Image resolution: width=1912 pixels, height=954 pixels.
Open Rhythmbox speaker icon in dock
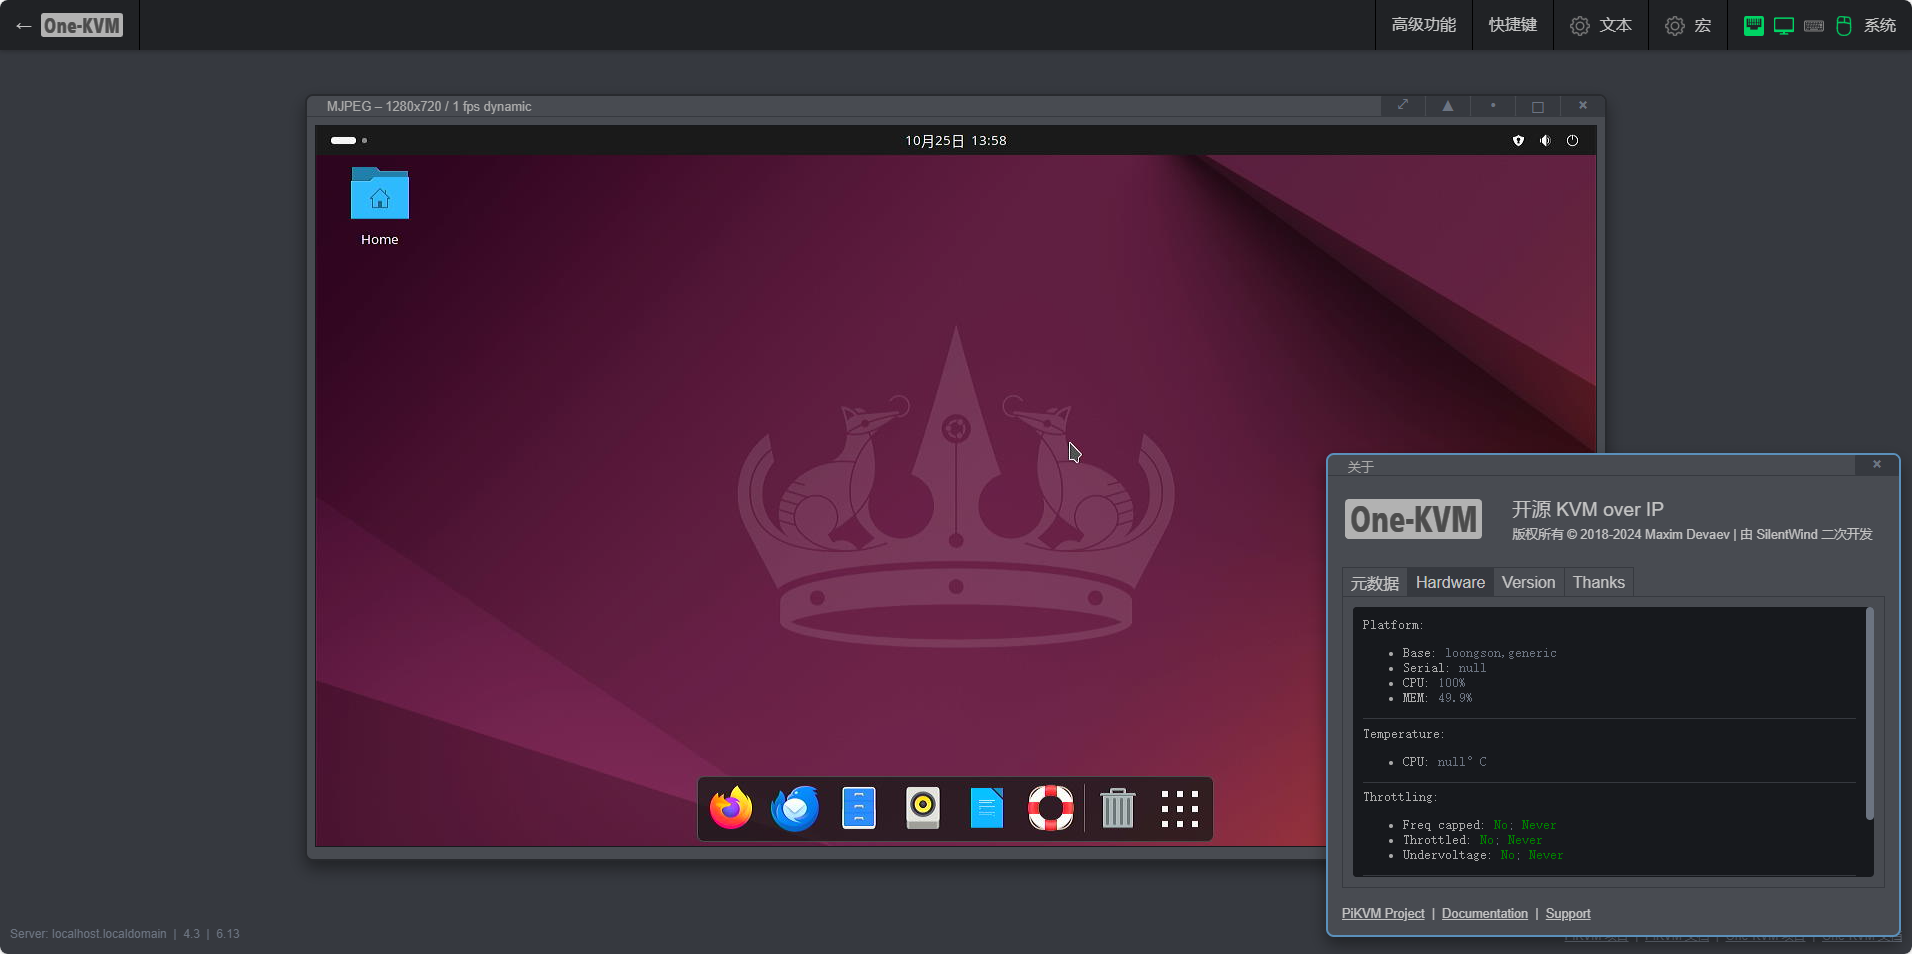point(923,808)
